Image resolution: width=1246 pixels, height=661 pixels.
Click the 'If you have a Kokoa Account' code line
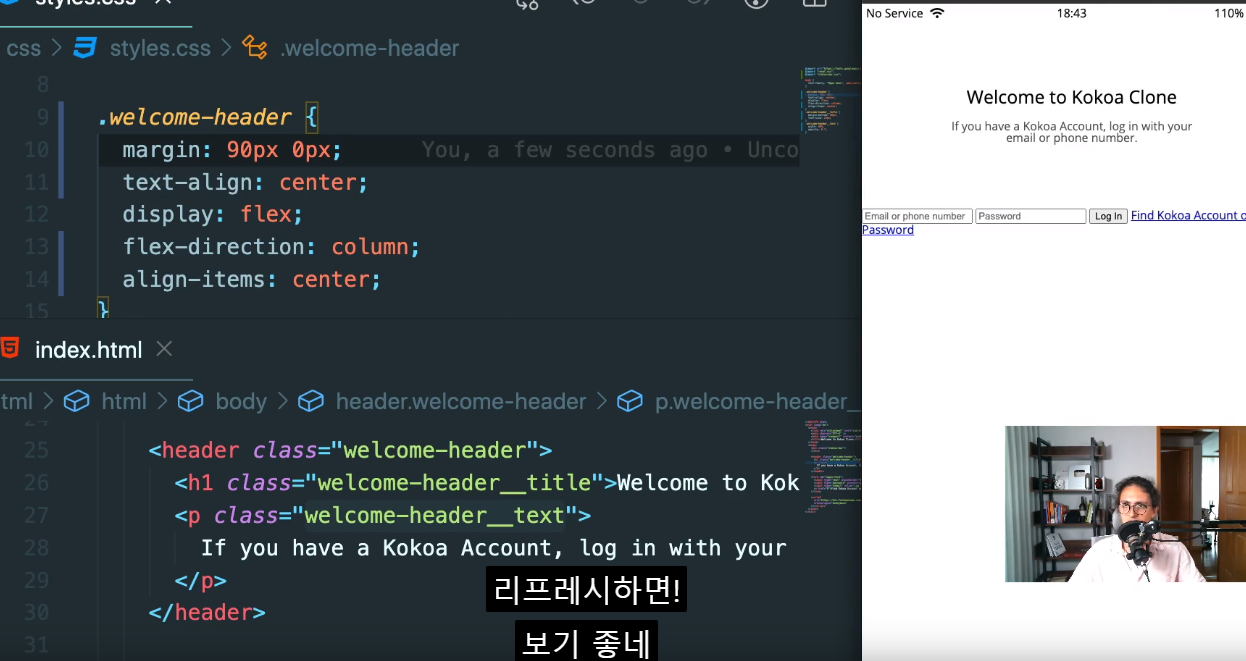click(494, 547)
